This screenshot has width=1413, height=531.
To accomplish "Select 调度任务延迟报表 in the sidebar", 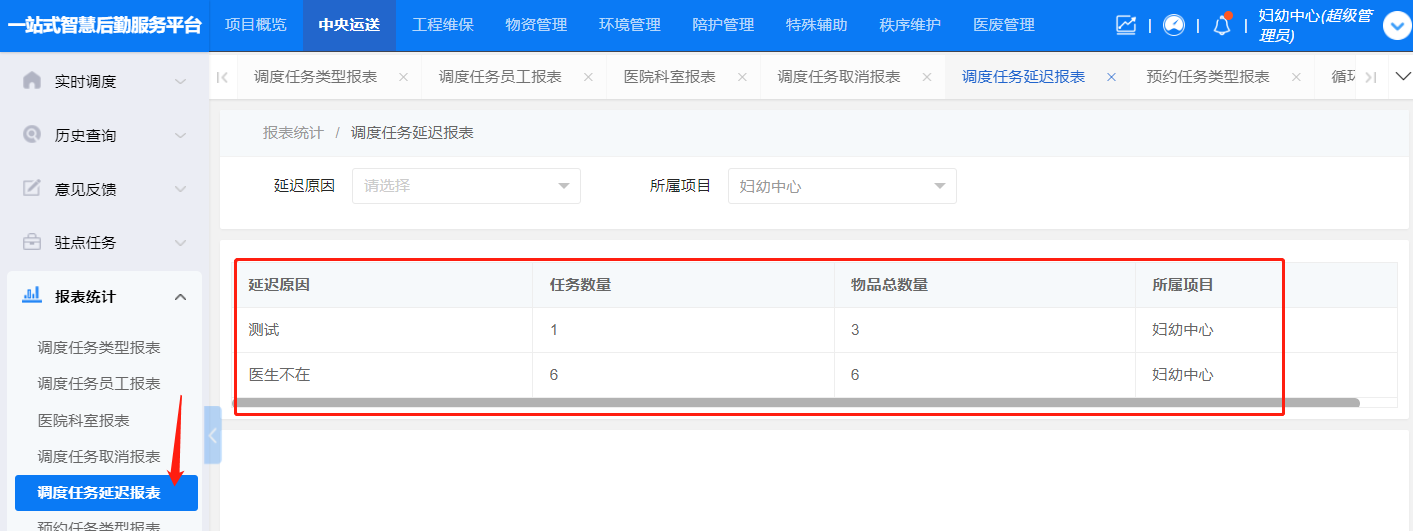I will click(106, 493).
